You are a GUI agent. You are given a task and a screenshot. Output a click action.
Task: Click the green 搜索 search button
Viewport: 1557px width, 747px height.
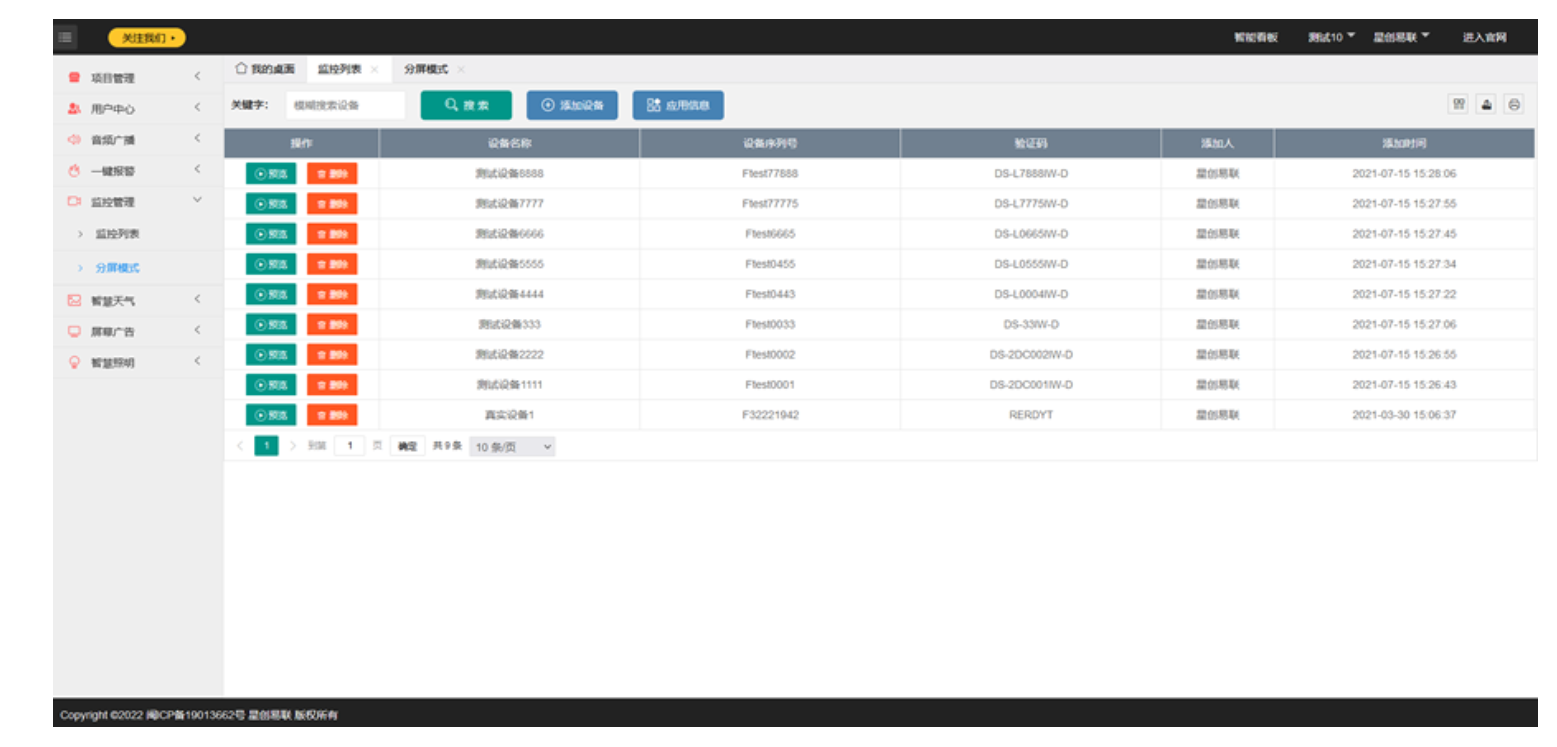[x=466, y=105]
